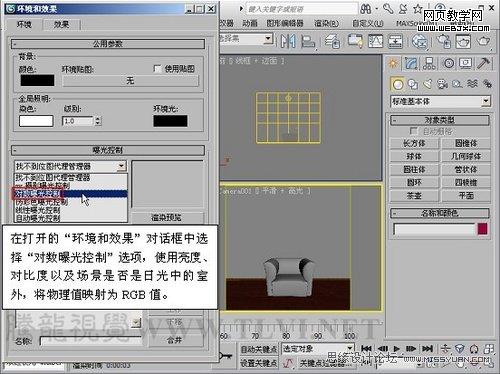Go to start of animation
Viewport: 500px width, 374px height.
366,349
